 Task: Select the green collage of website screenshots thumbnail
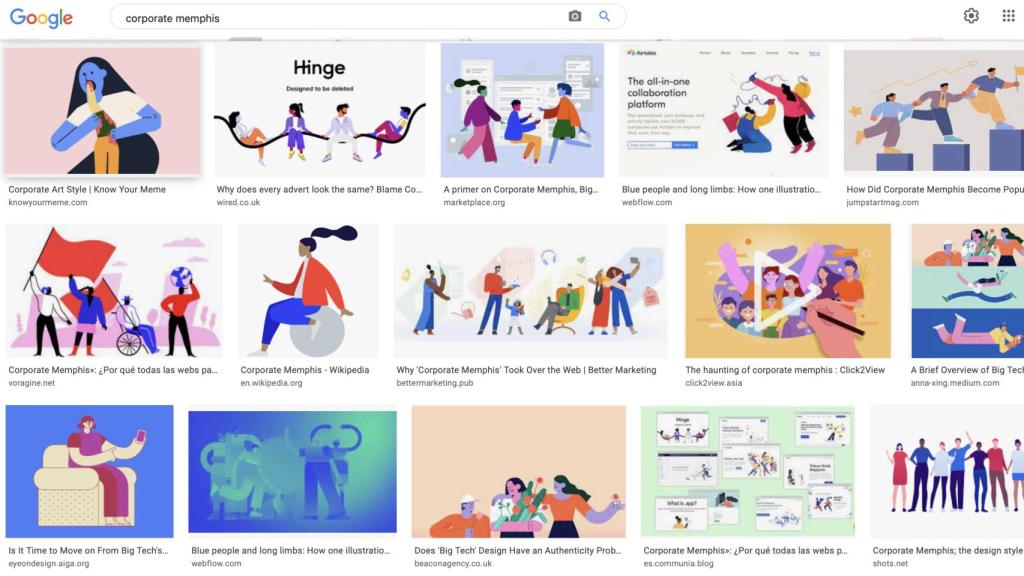(x=748, y=472)
